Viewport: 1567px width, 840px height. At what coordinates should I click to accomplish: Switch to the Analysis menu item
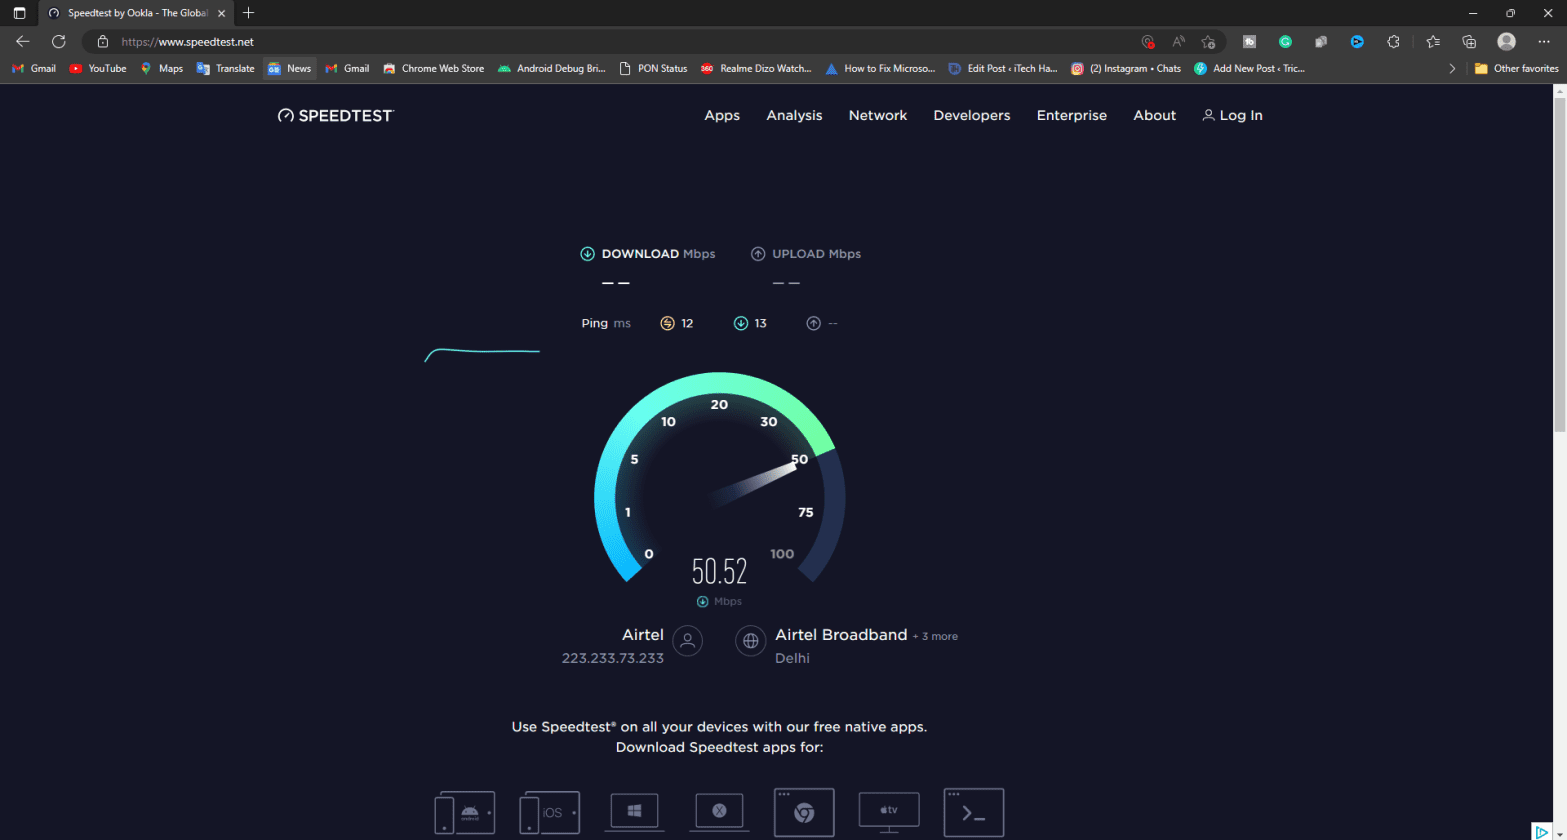(x=793, y=115)
